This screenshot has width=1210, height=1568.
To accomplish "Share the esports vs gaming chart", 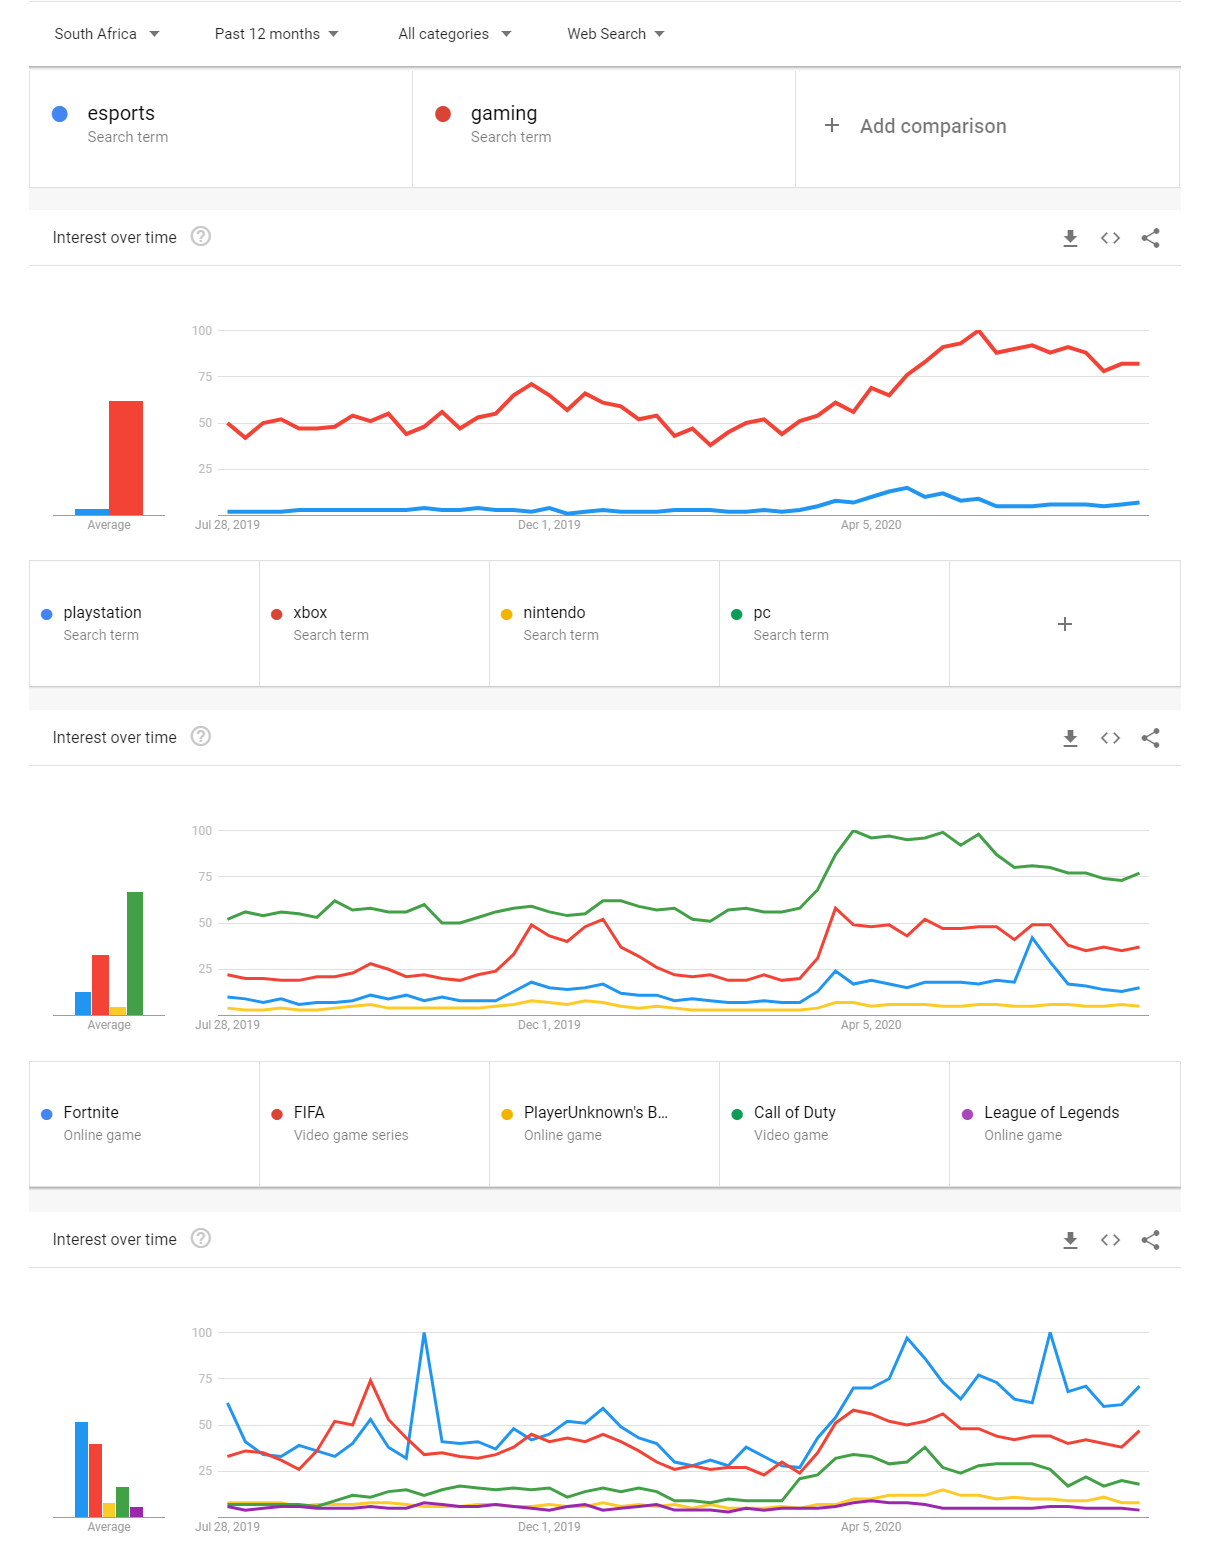I will [x=1150, y=238].
